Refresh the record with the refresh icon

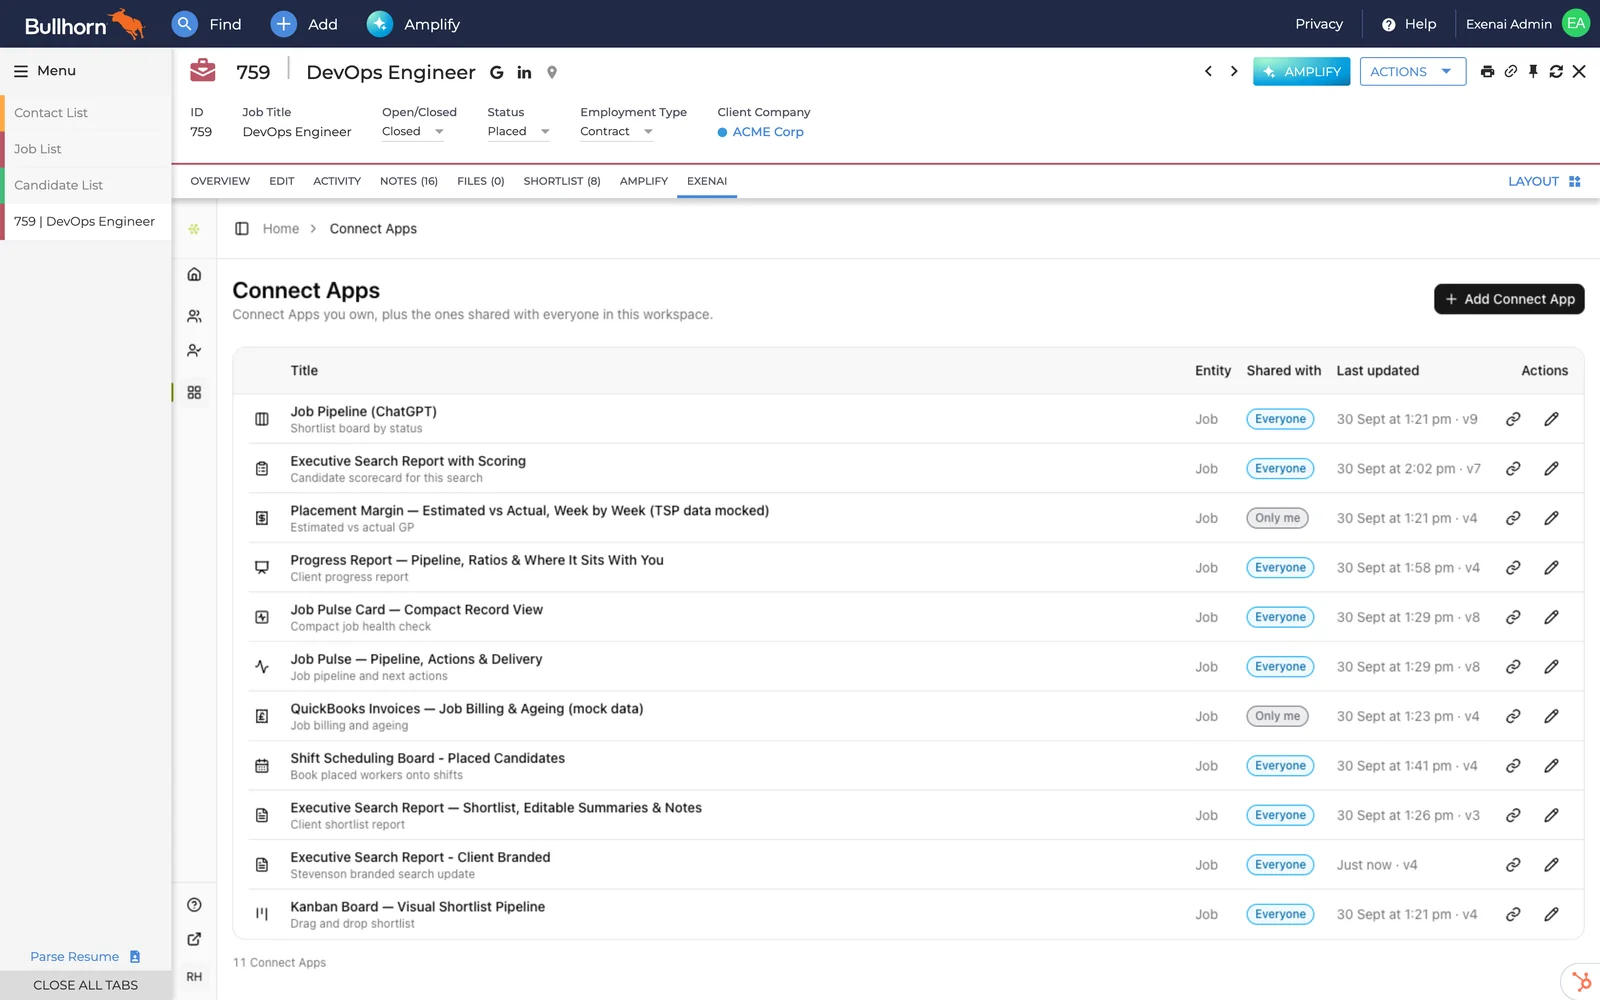pos(1556,72)
